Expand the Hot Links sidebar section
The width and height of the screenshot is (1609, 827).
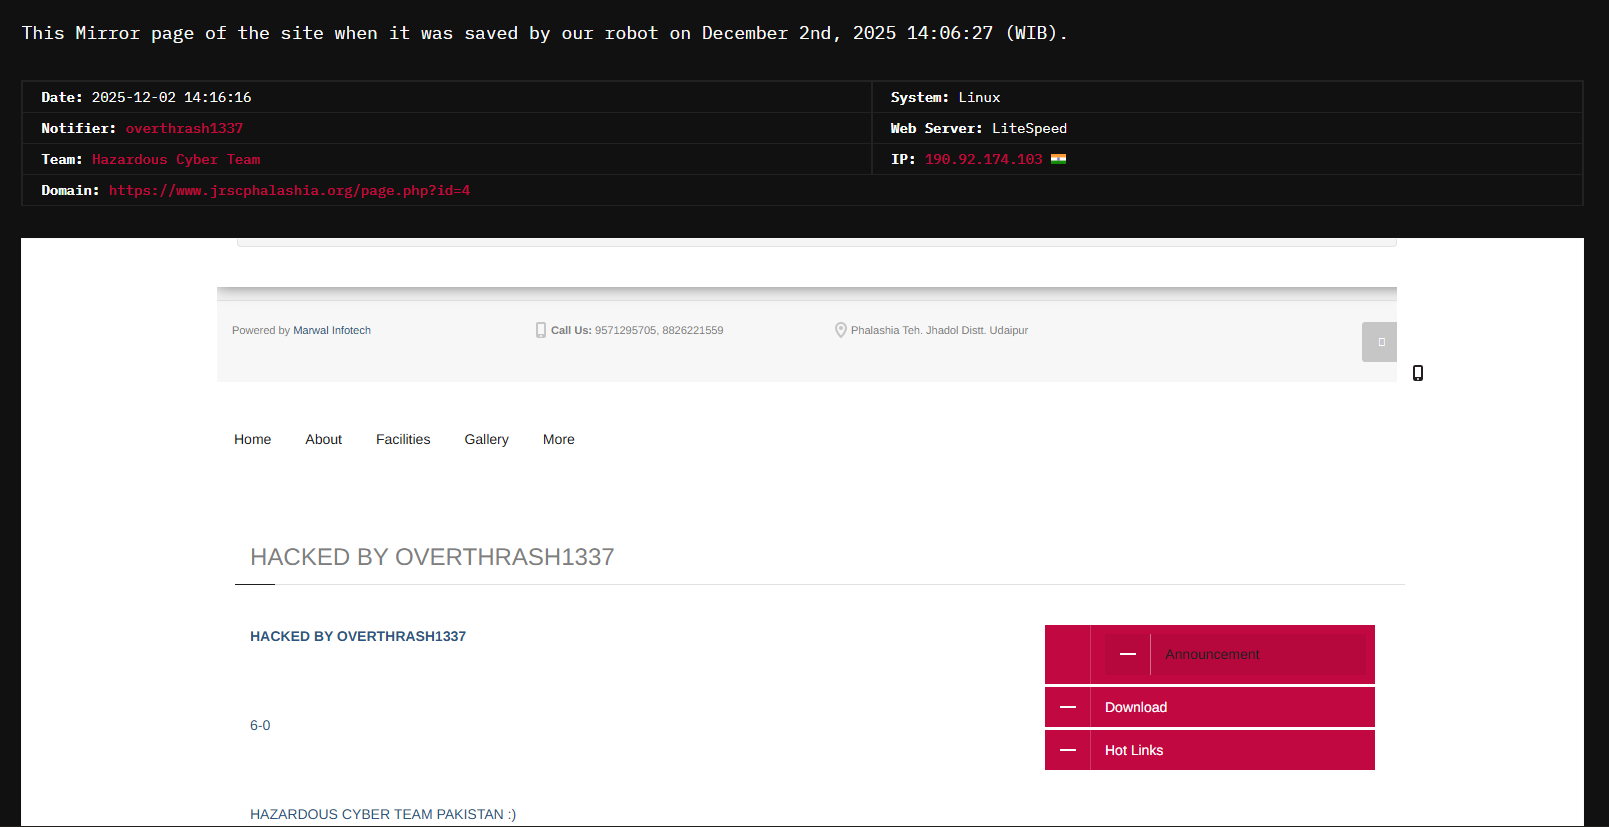(x=1134, y=750)
